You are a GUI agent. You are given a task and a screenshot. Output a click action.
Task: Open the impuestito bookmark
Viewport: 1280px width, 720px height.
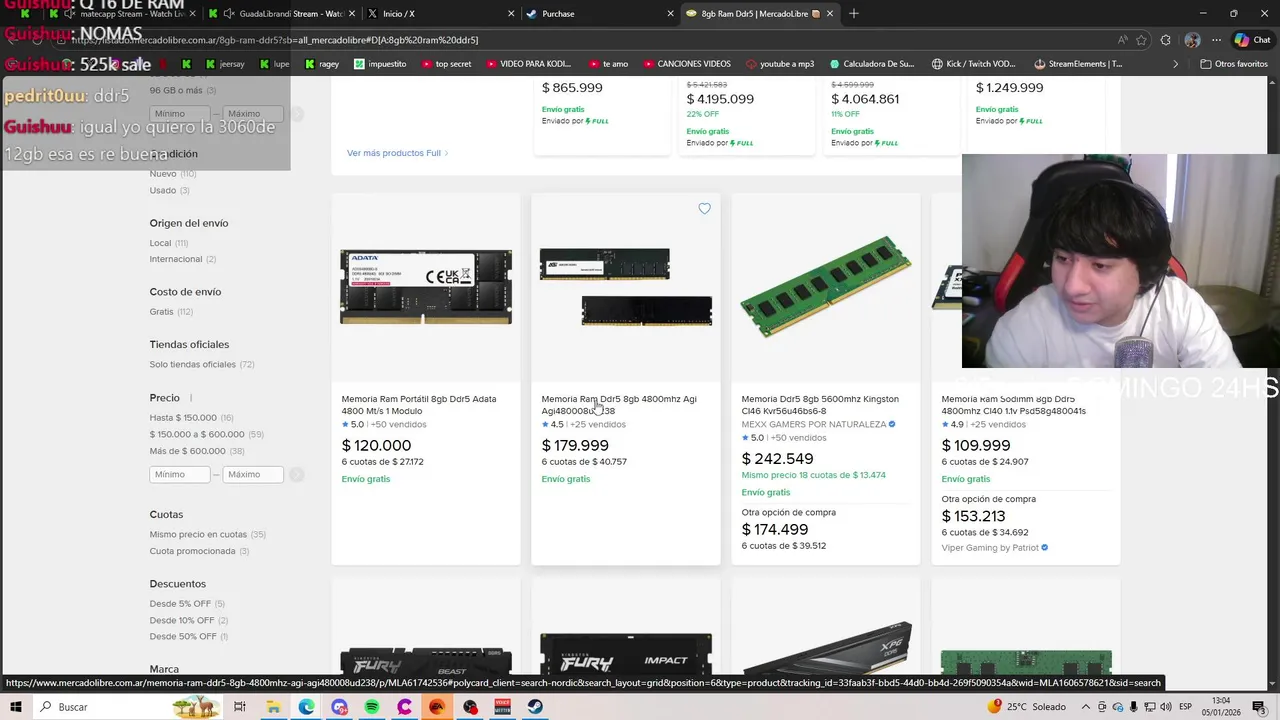380,64
